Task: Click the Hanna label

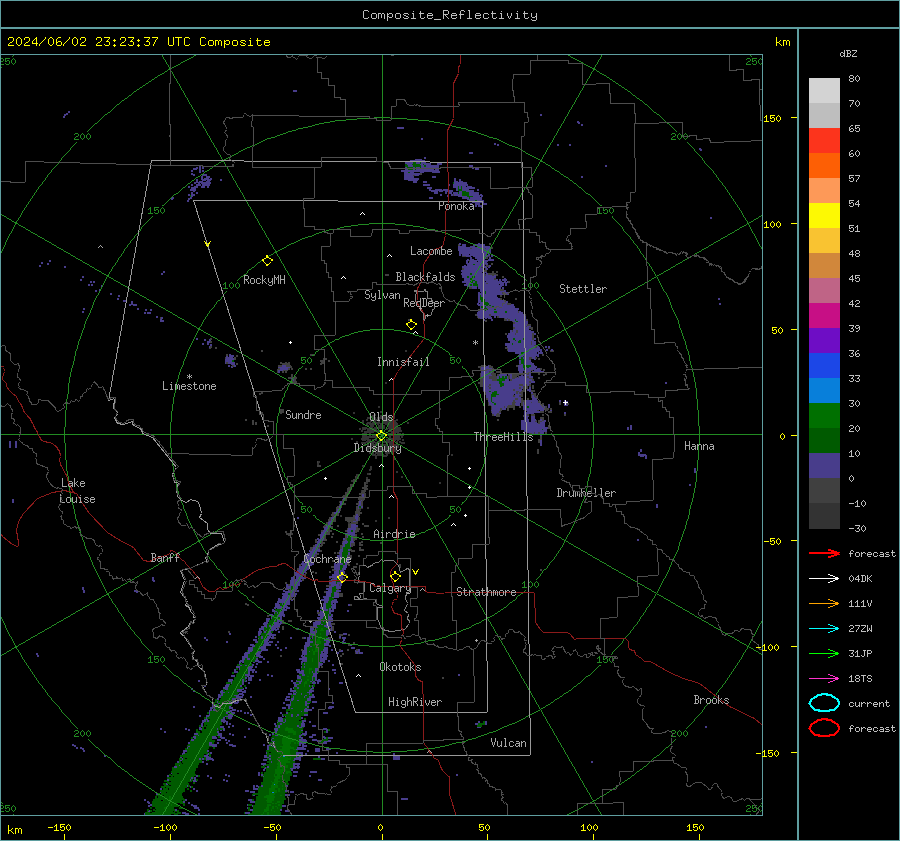Action: (699, 446)
